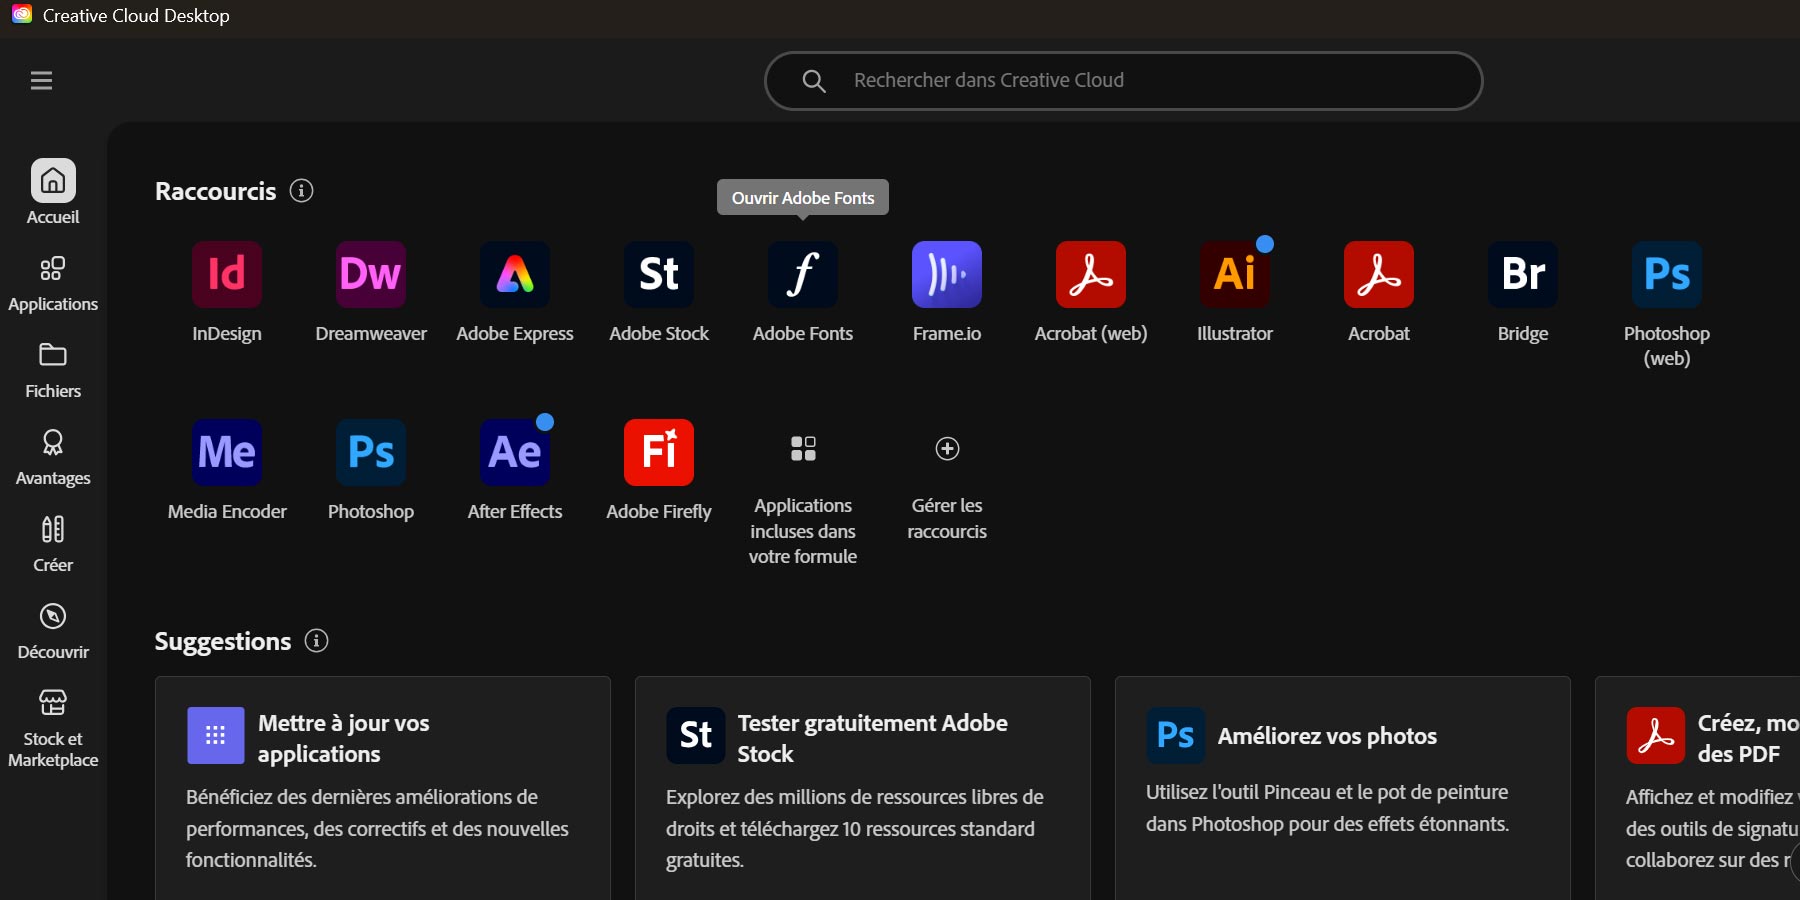The image size is (1800, 900).
Task: Open 'Améliorez vos photos' suggestion card
Action: tap(1343, 788)
